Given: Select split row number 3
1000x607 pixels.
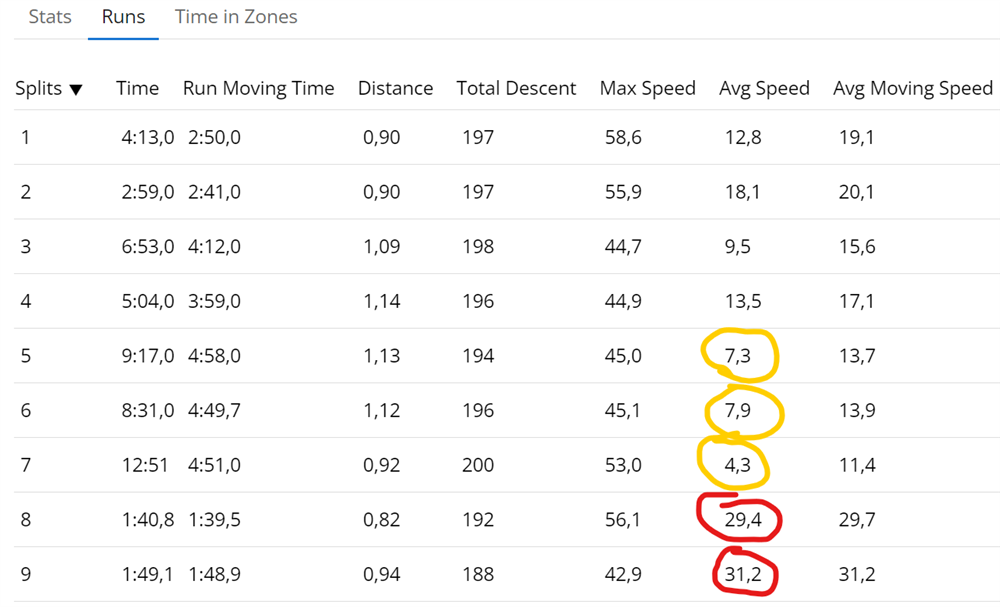Looking at the screenshot, I should click(25, 246).
